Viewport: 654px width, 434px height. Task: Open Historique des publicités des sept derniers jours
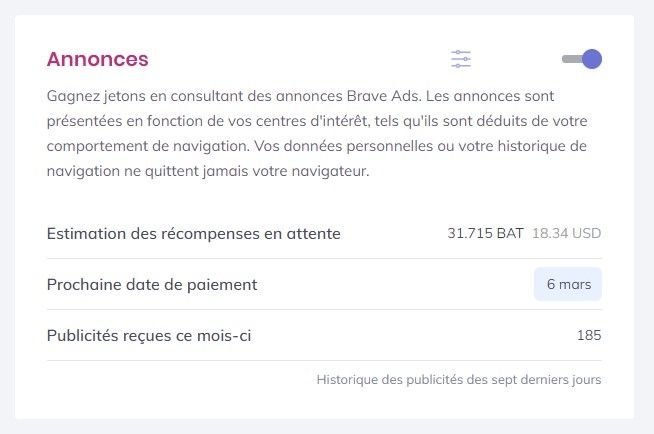(459, 380)
